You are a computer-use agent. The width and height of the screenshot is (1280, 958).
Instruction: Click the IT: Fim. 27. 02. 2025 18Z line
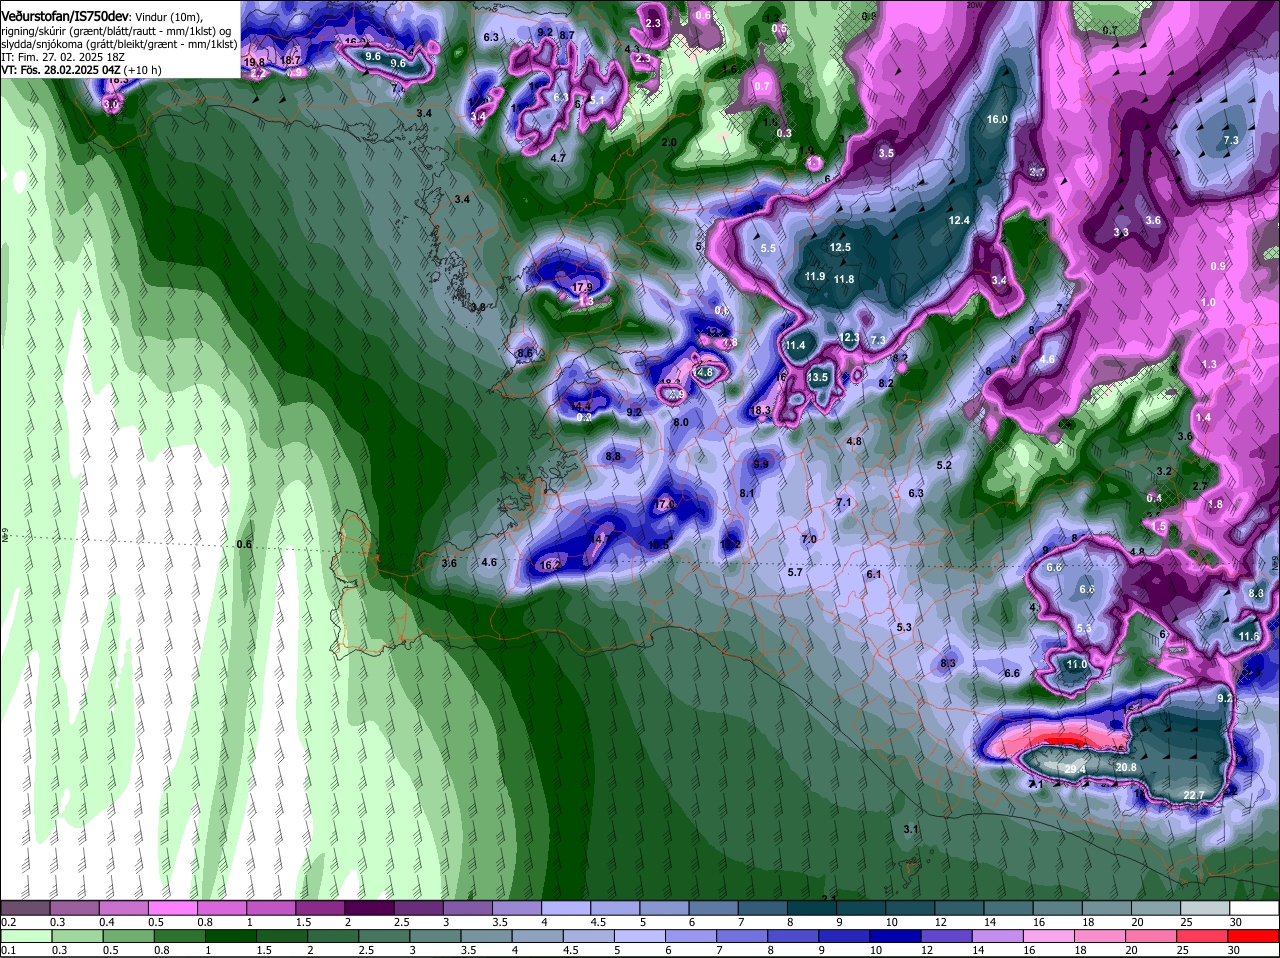pyautogui.click(x=63, y=58)
